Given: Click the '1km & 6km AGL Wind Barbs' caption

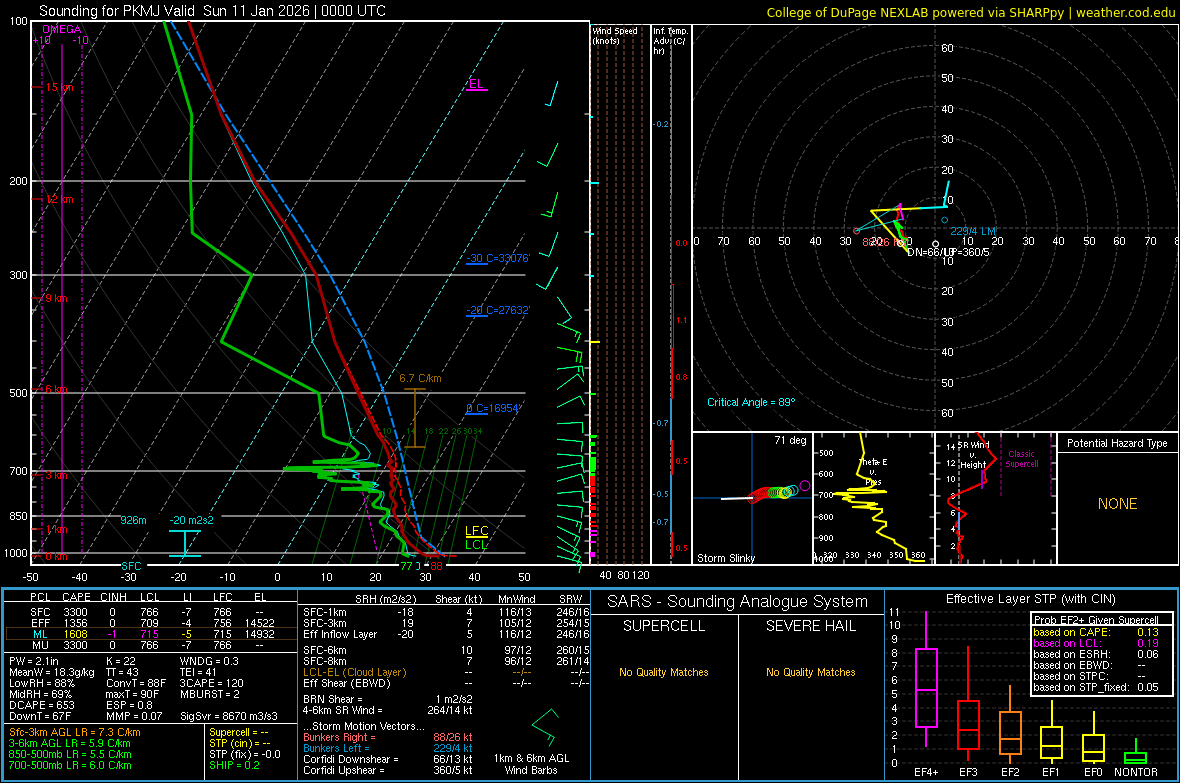Looking at the screenshot, I should (531, 764).
